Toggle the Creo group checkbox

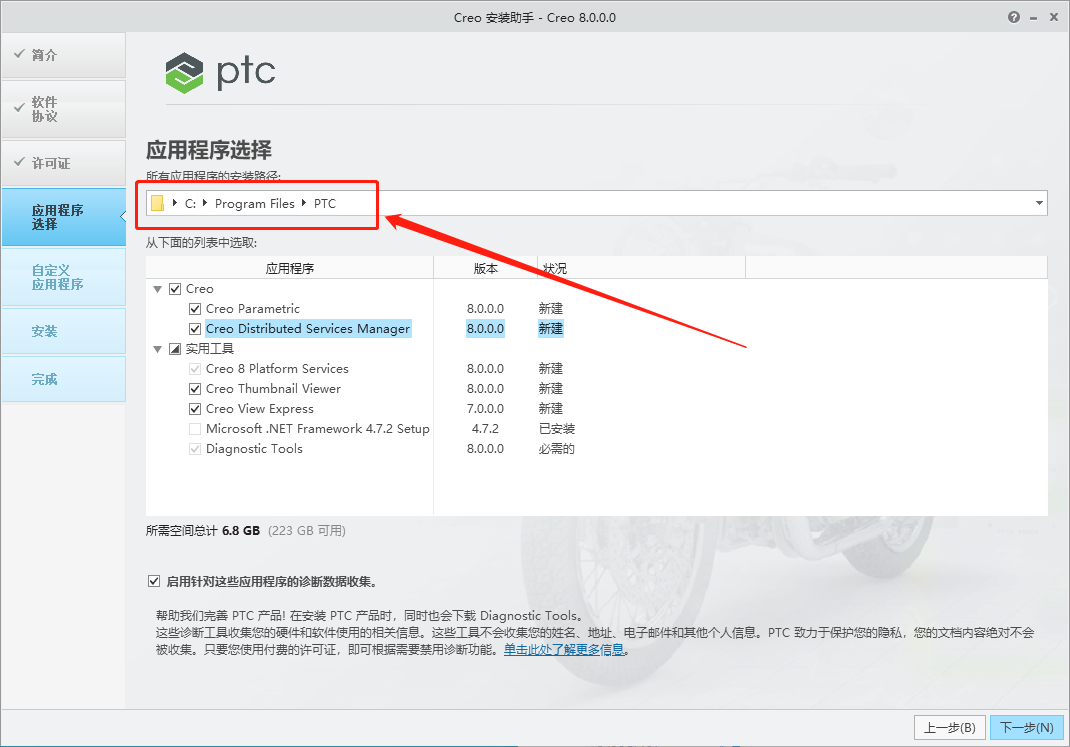click(175, 289)
